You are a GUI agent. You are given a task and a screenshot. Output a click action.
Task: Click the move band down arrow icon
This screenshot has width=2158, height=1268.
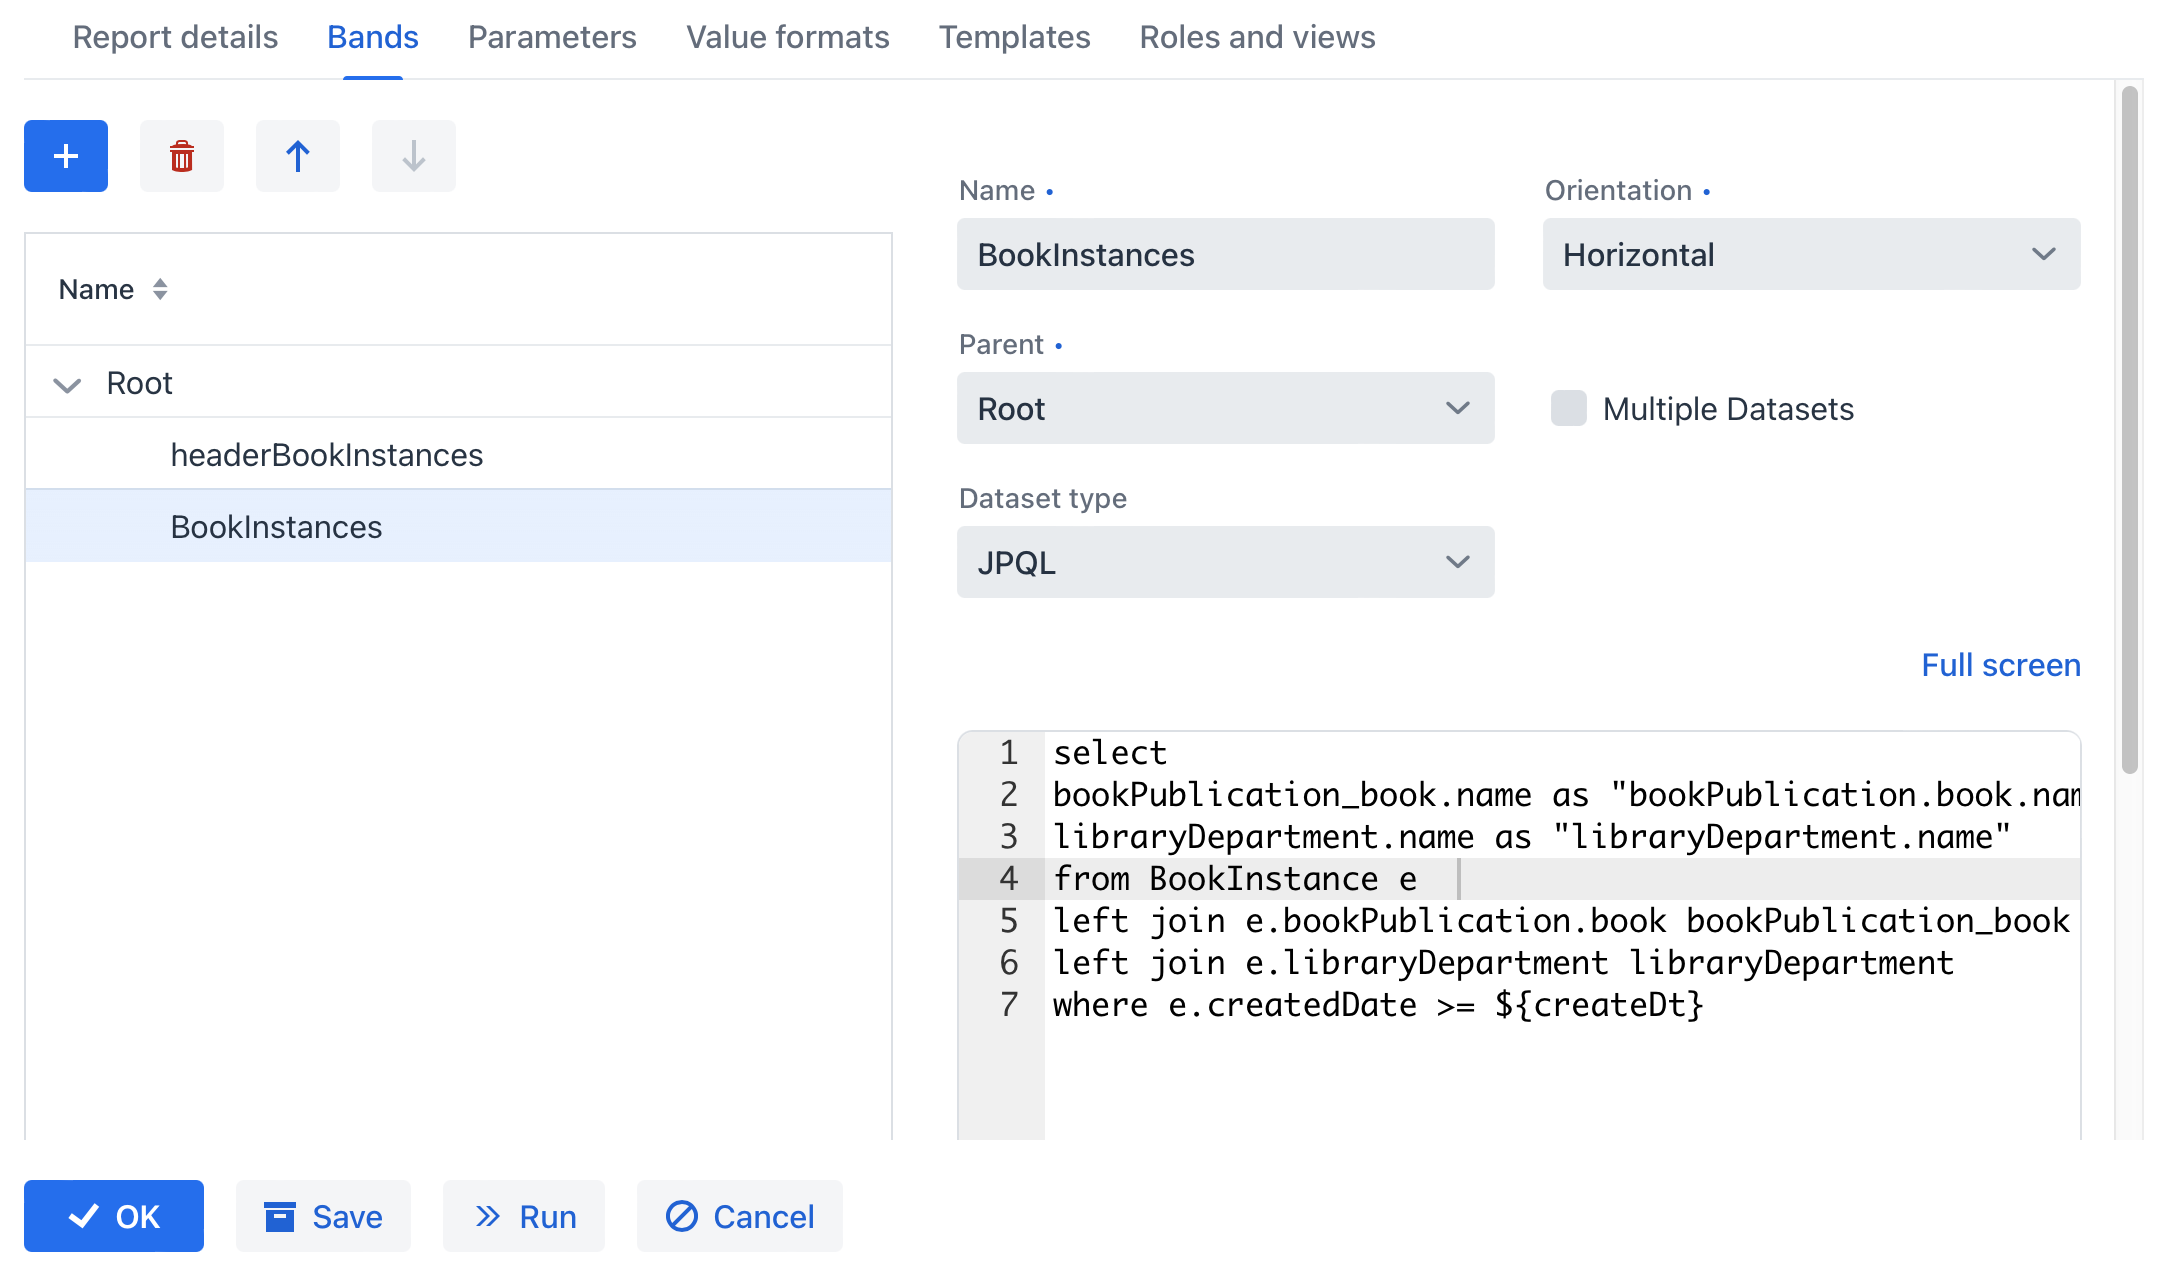pos(414,156)
